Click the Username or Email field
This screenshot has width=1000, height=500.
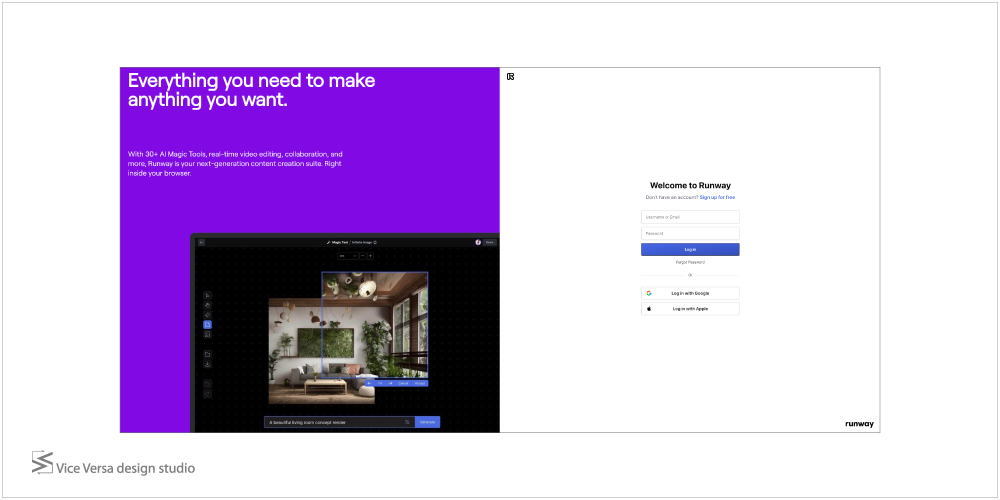690,217
